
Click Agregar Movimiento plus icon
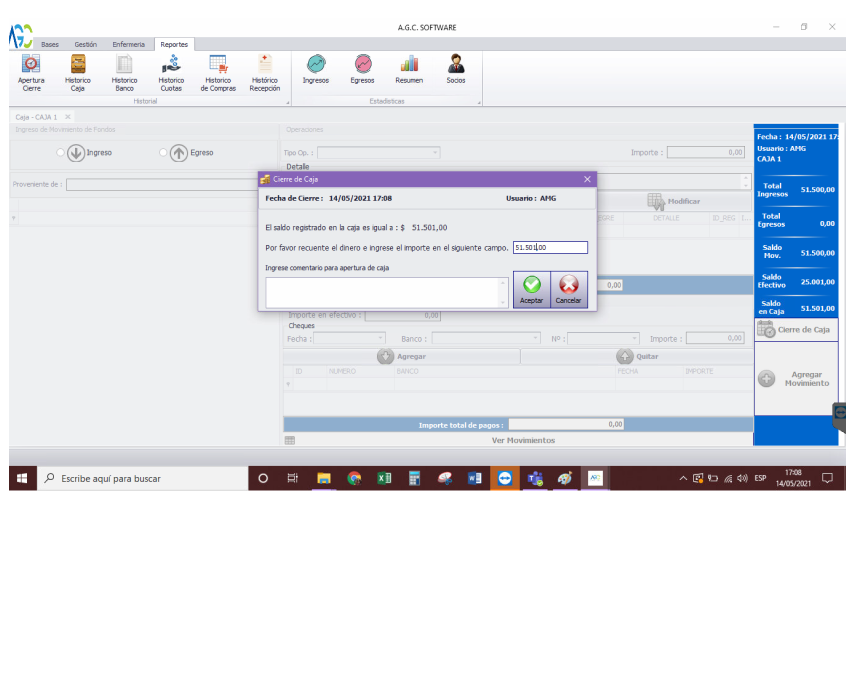tap(766, 379)
